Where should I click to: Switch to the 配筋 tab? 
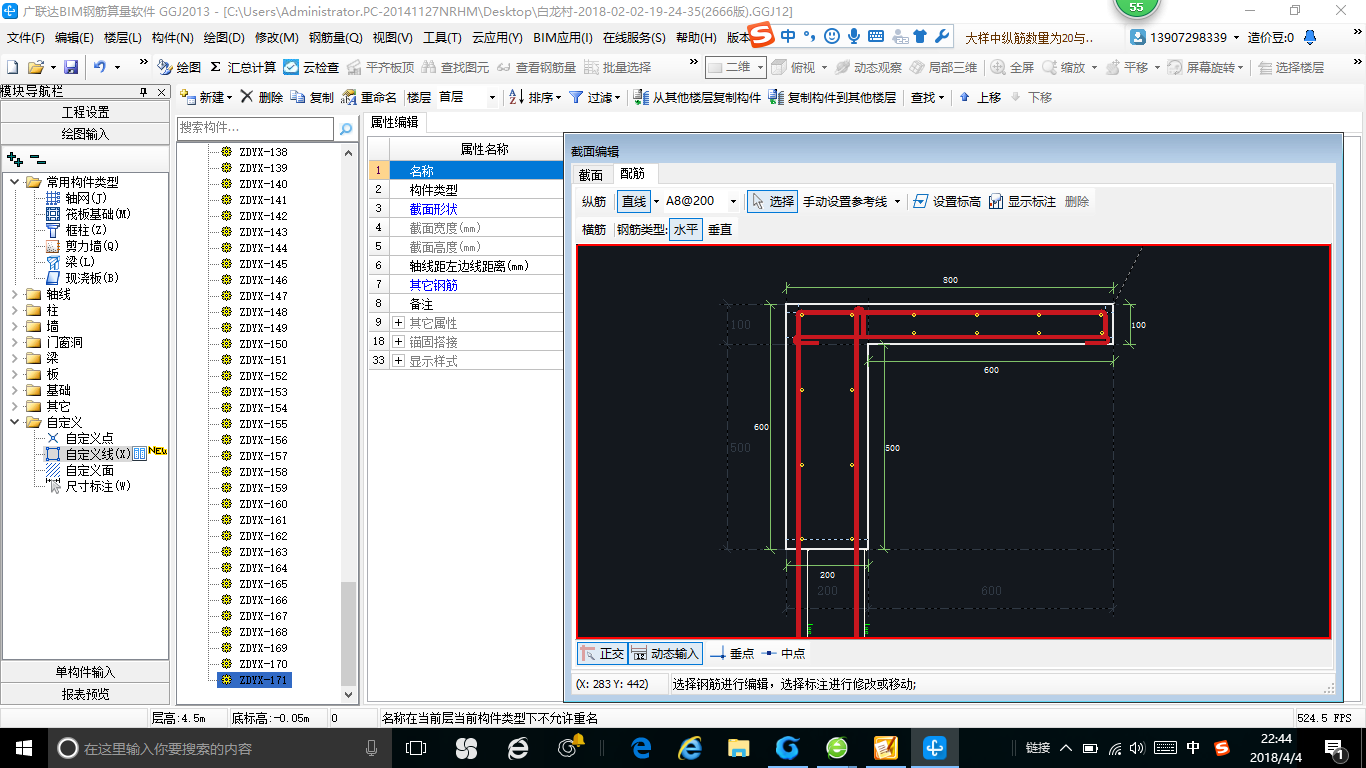click(x=633, y=174)
